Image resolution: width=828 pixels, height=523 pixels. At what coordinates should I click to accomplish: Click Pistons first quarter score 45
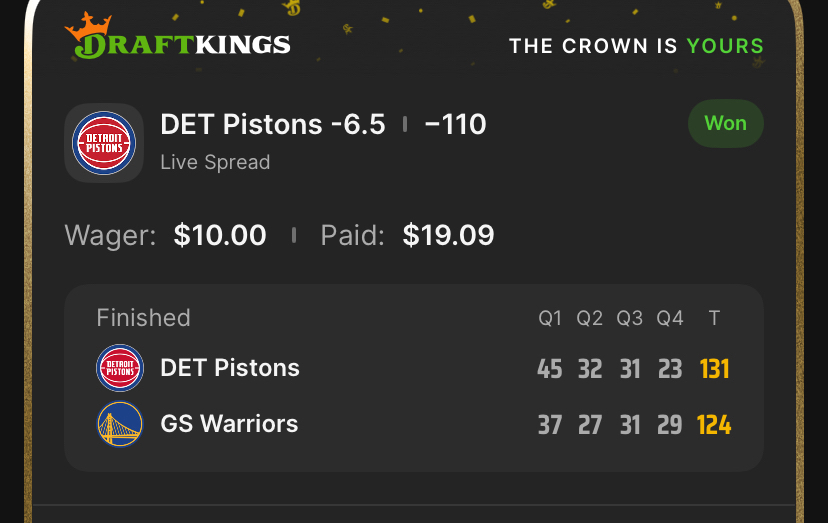[550, 369]
